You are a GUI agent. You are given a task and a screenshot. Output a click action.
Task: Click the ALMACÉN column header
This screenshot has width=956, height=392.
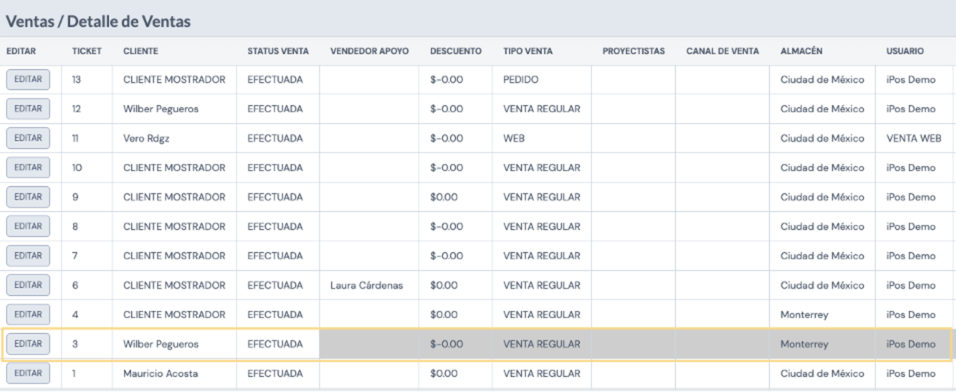click(x=801, y=51)
